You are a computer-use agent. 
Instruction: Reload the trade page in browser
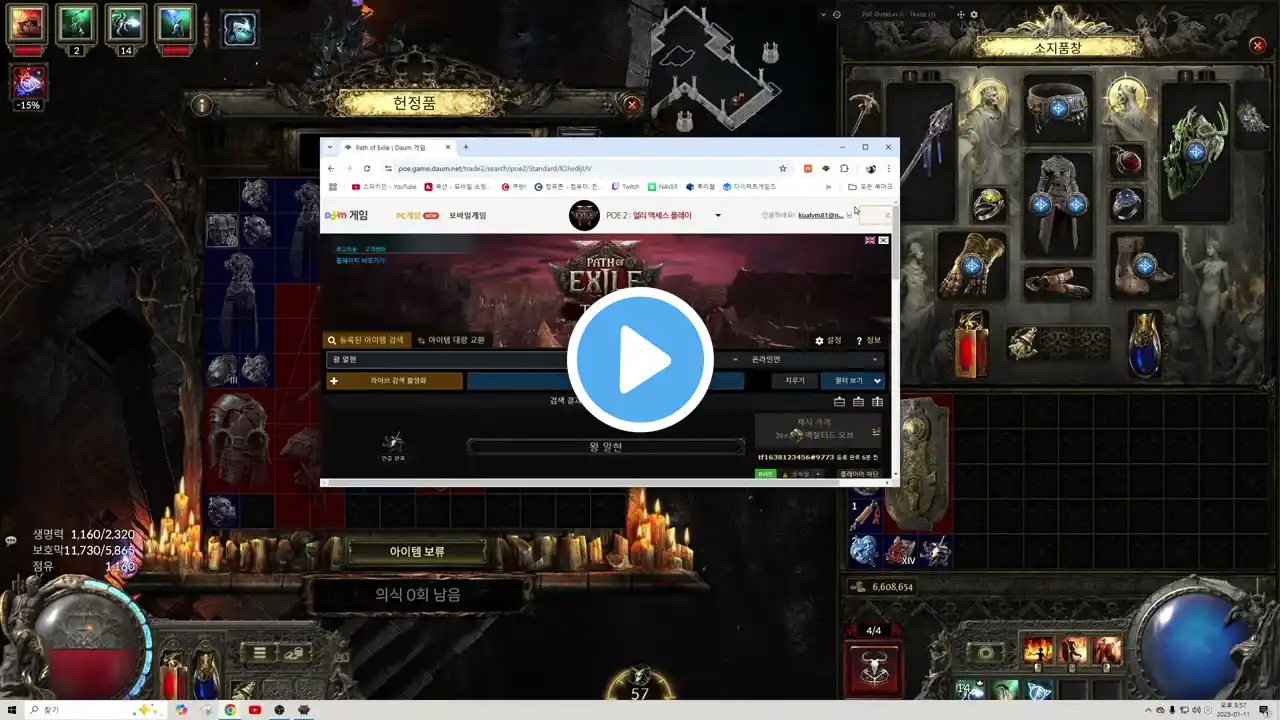[367, 168]
